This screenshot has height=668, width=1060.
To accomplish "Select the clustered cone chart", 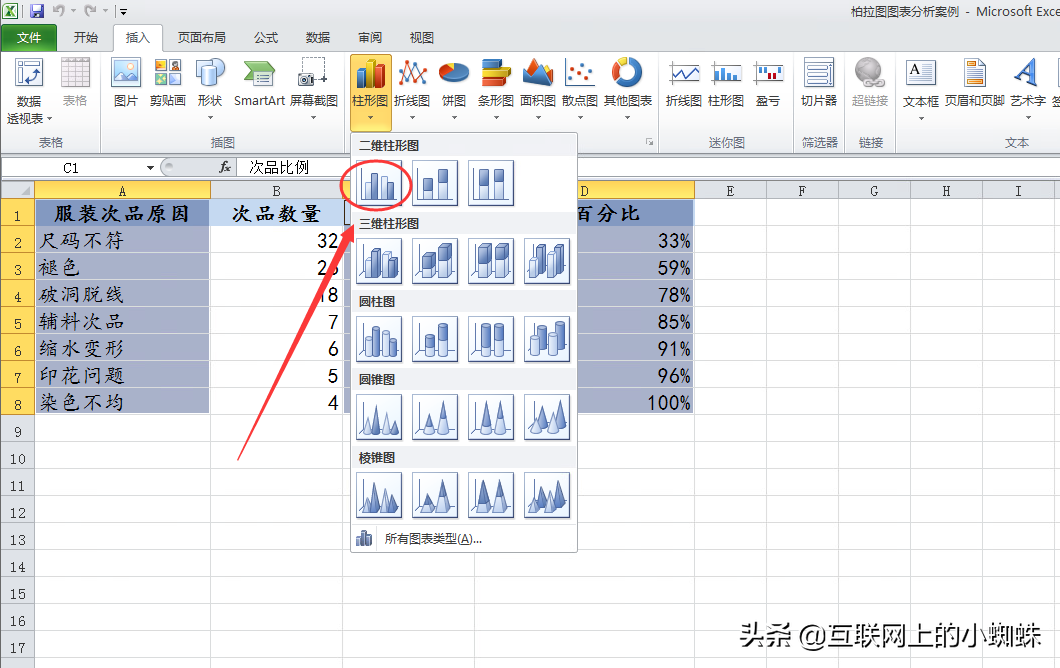I will pyautogui.click(x=379, y=417).
